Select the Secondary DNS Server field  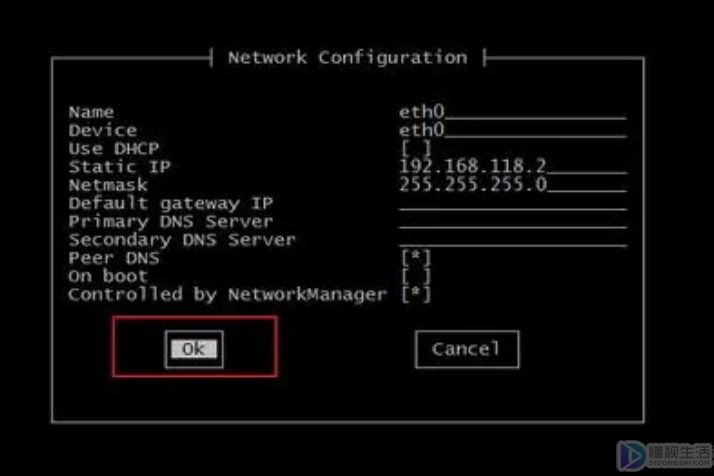[512, 240]
